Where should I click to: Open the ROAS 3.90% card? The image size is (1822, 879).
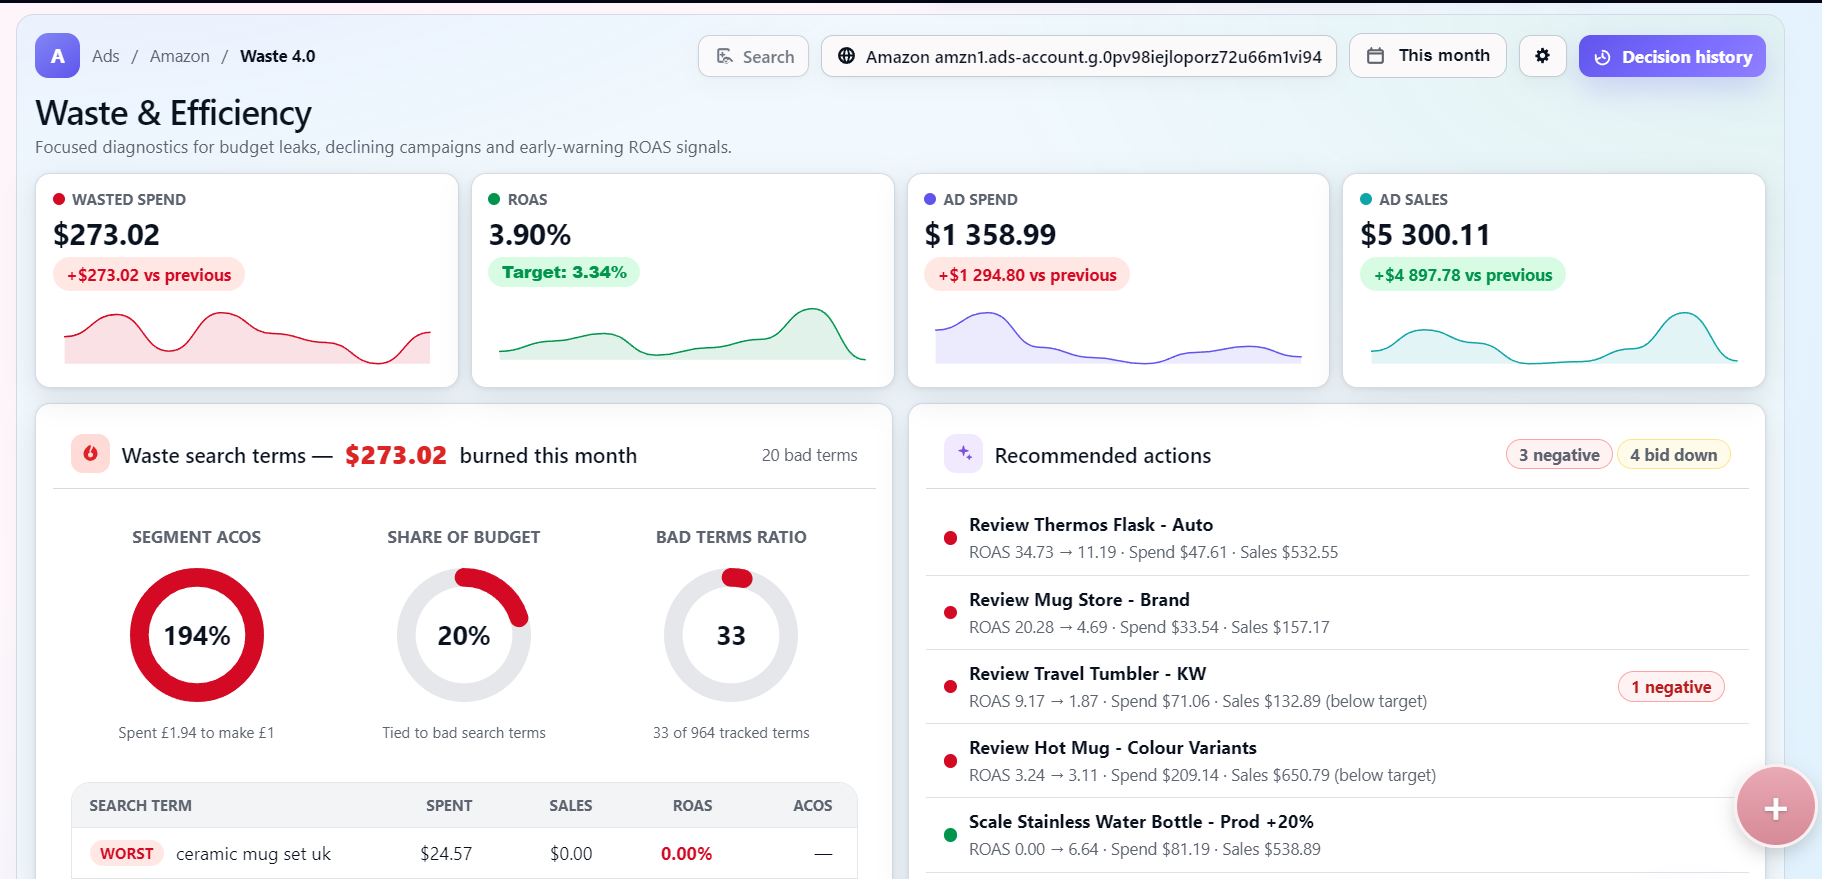pyautogui.click(x=682, y=280)
